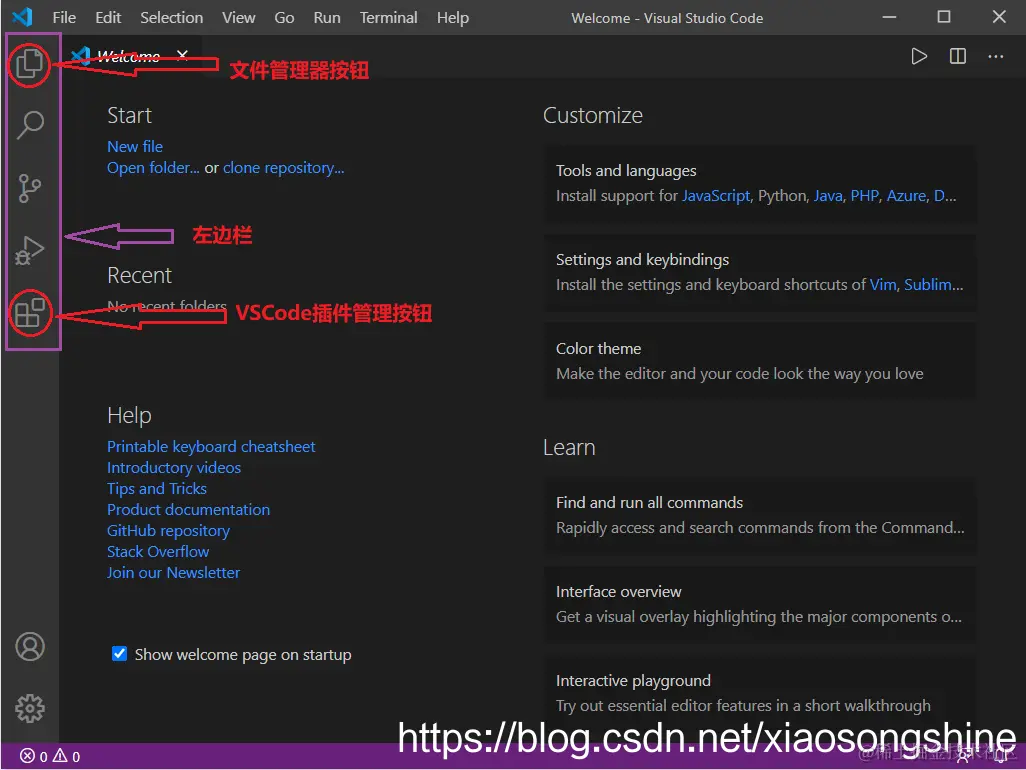Click the Vim keybindings link
This screenshot has width=1026, height=770.
click(883, 285)
